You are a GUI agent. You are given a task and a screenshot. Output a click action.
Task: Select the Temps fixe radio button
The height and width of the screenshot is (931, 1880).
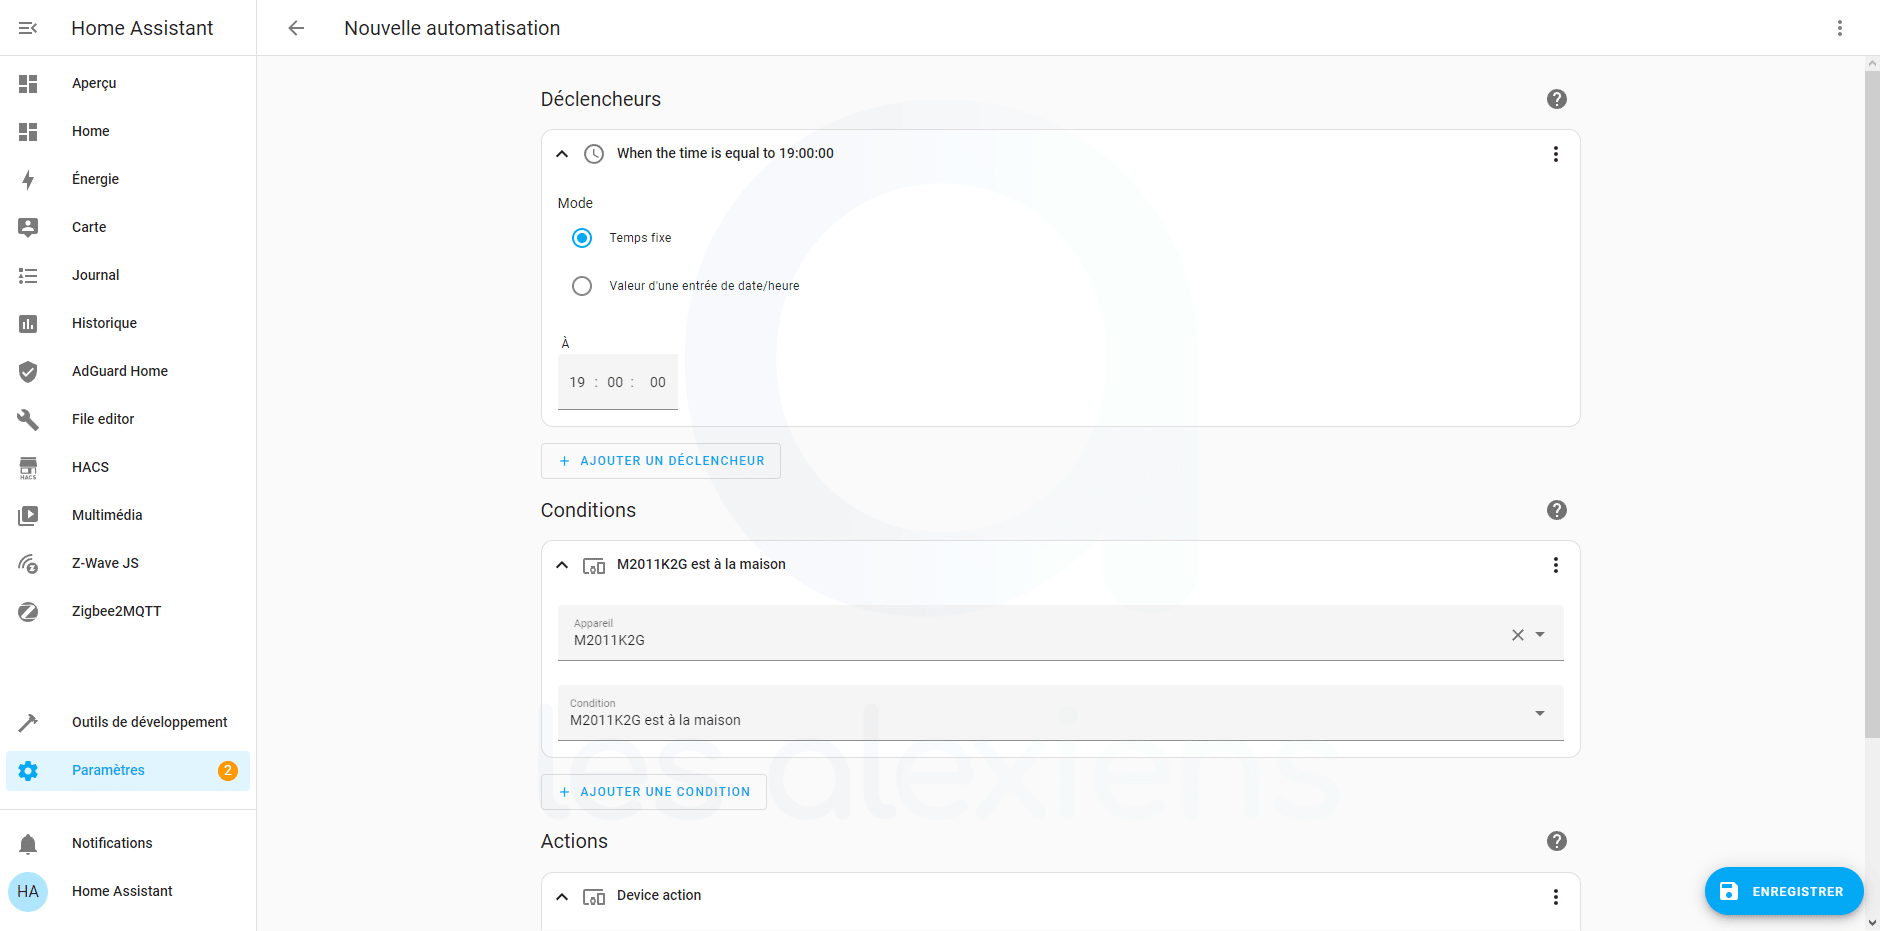point(582,238)
